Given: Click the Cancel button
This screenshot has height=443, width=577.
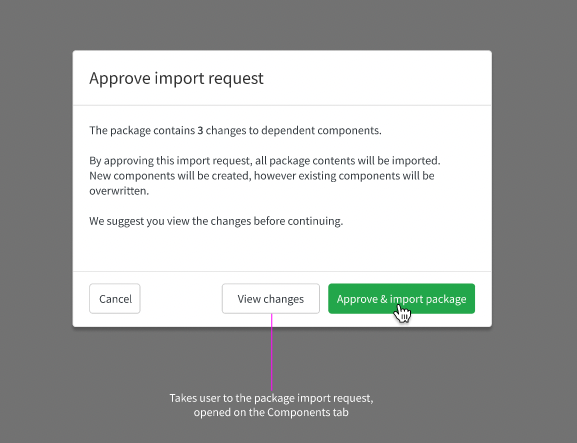Looking at the screenshot, I should pos(115,298).
